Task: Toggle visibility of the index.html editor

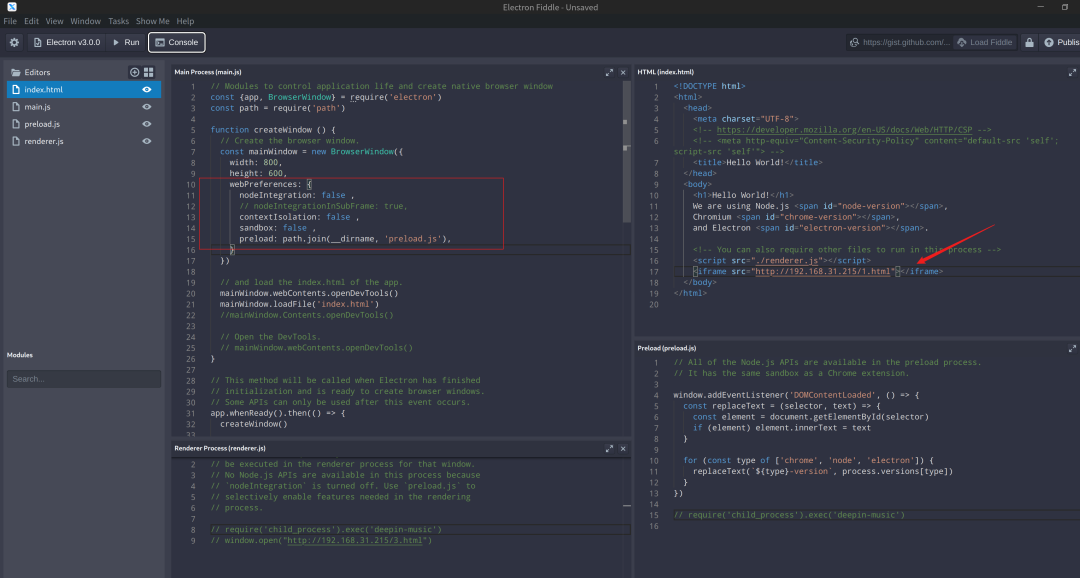Action: [x=147, y=90]
